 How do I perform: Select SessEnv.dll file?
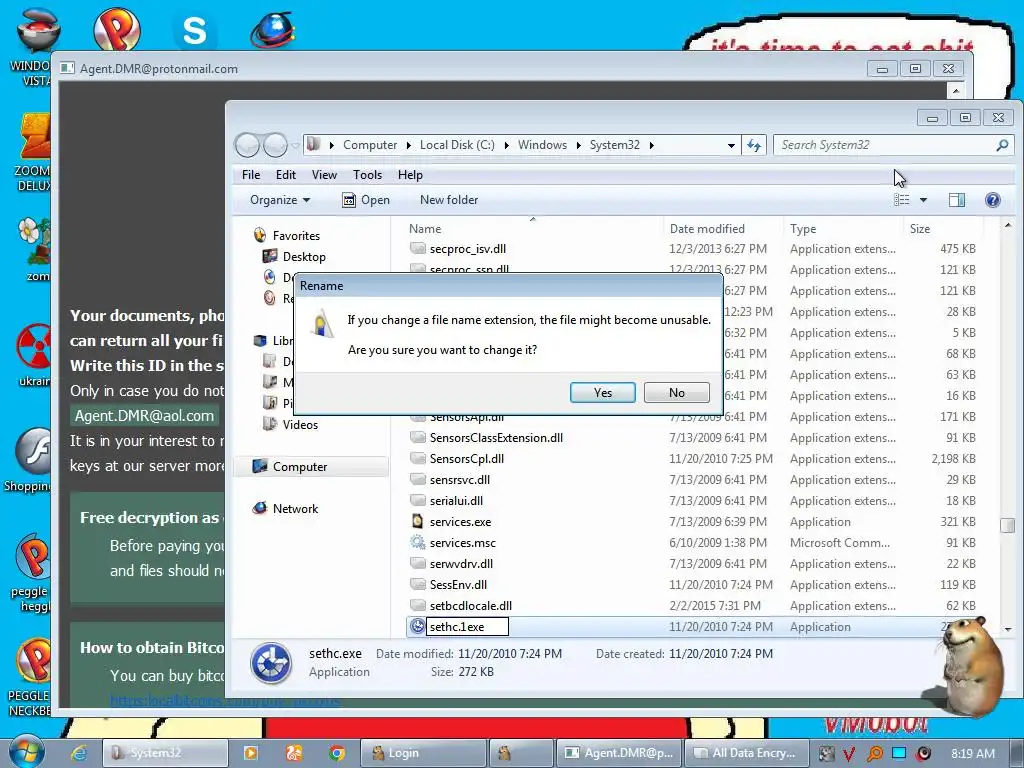click(458, 584)
